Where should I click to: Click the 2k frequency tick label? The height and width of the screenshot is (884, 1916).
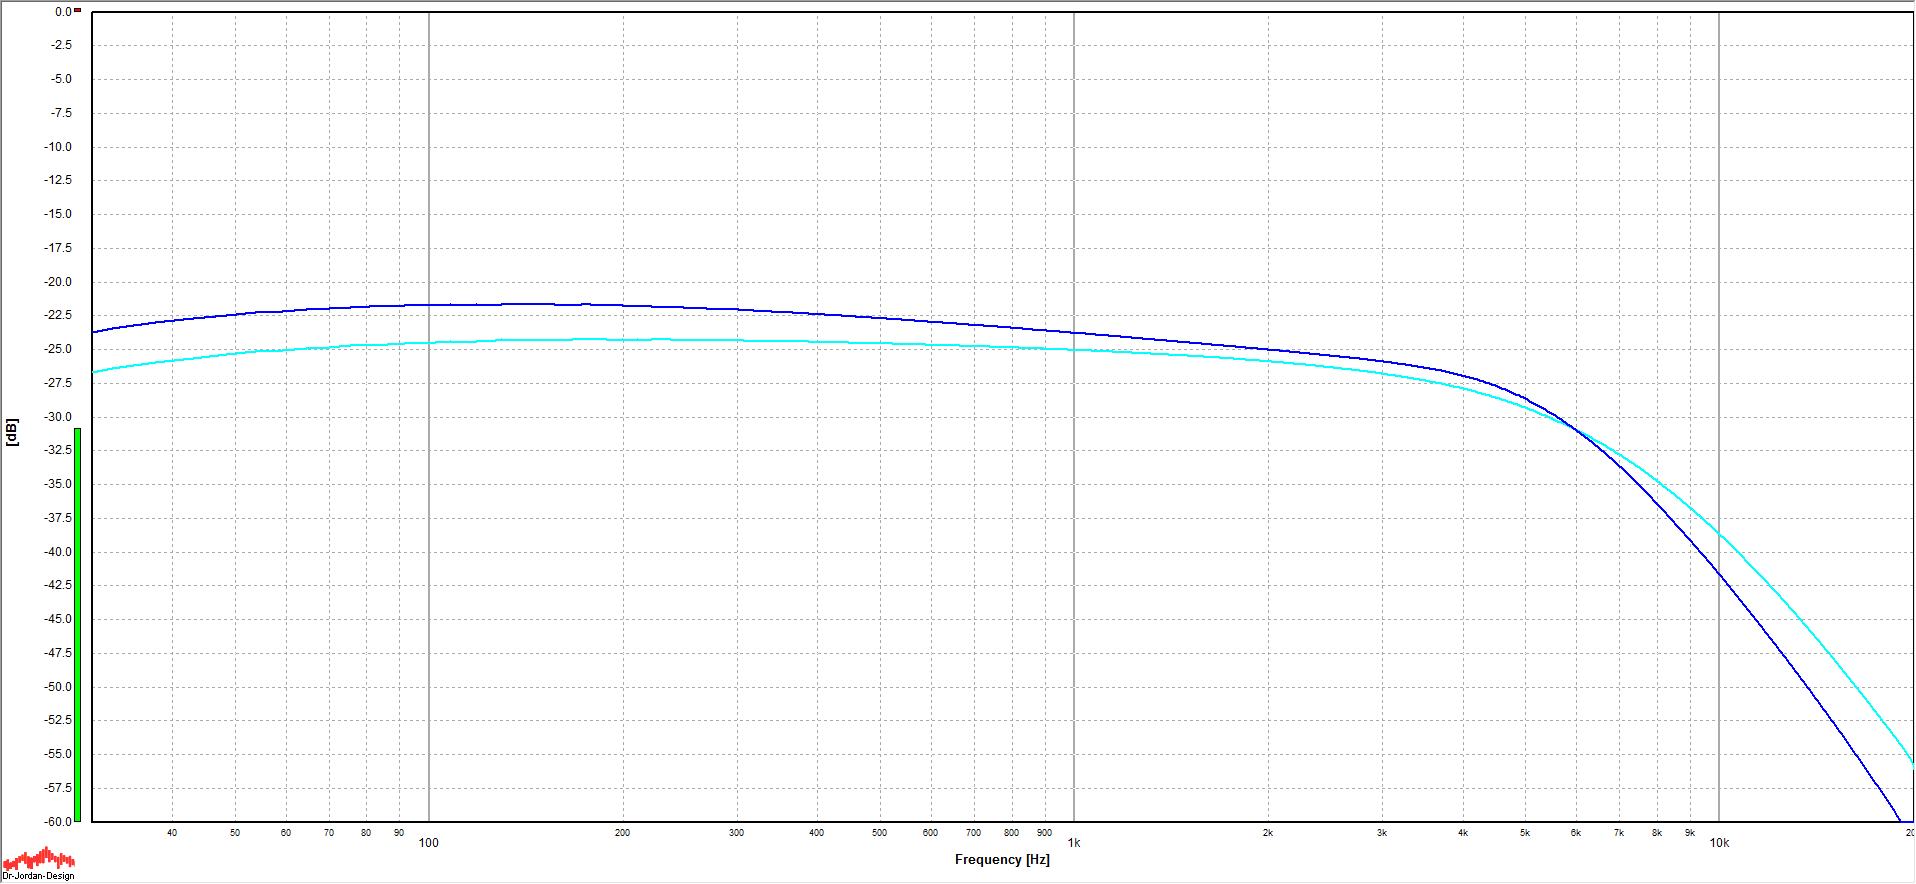1267,833
